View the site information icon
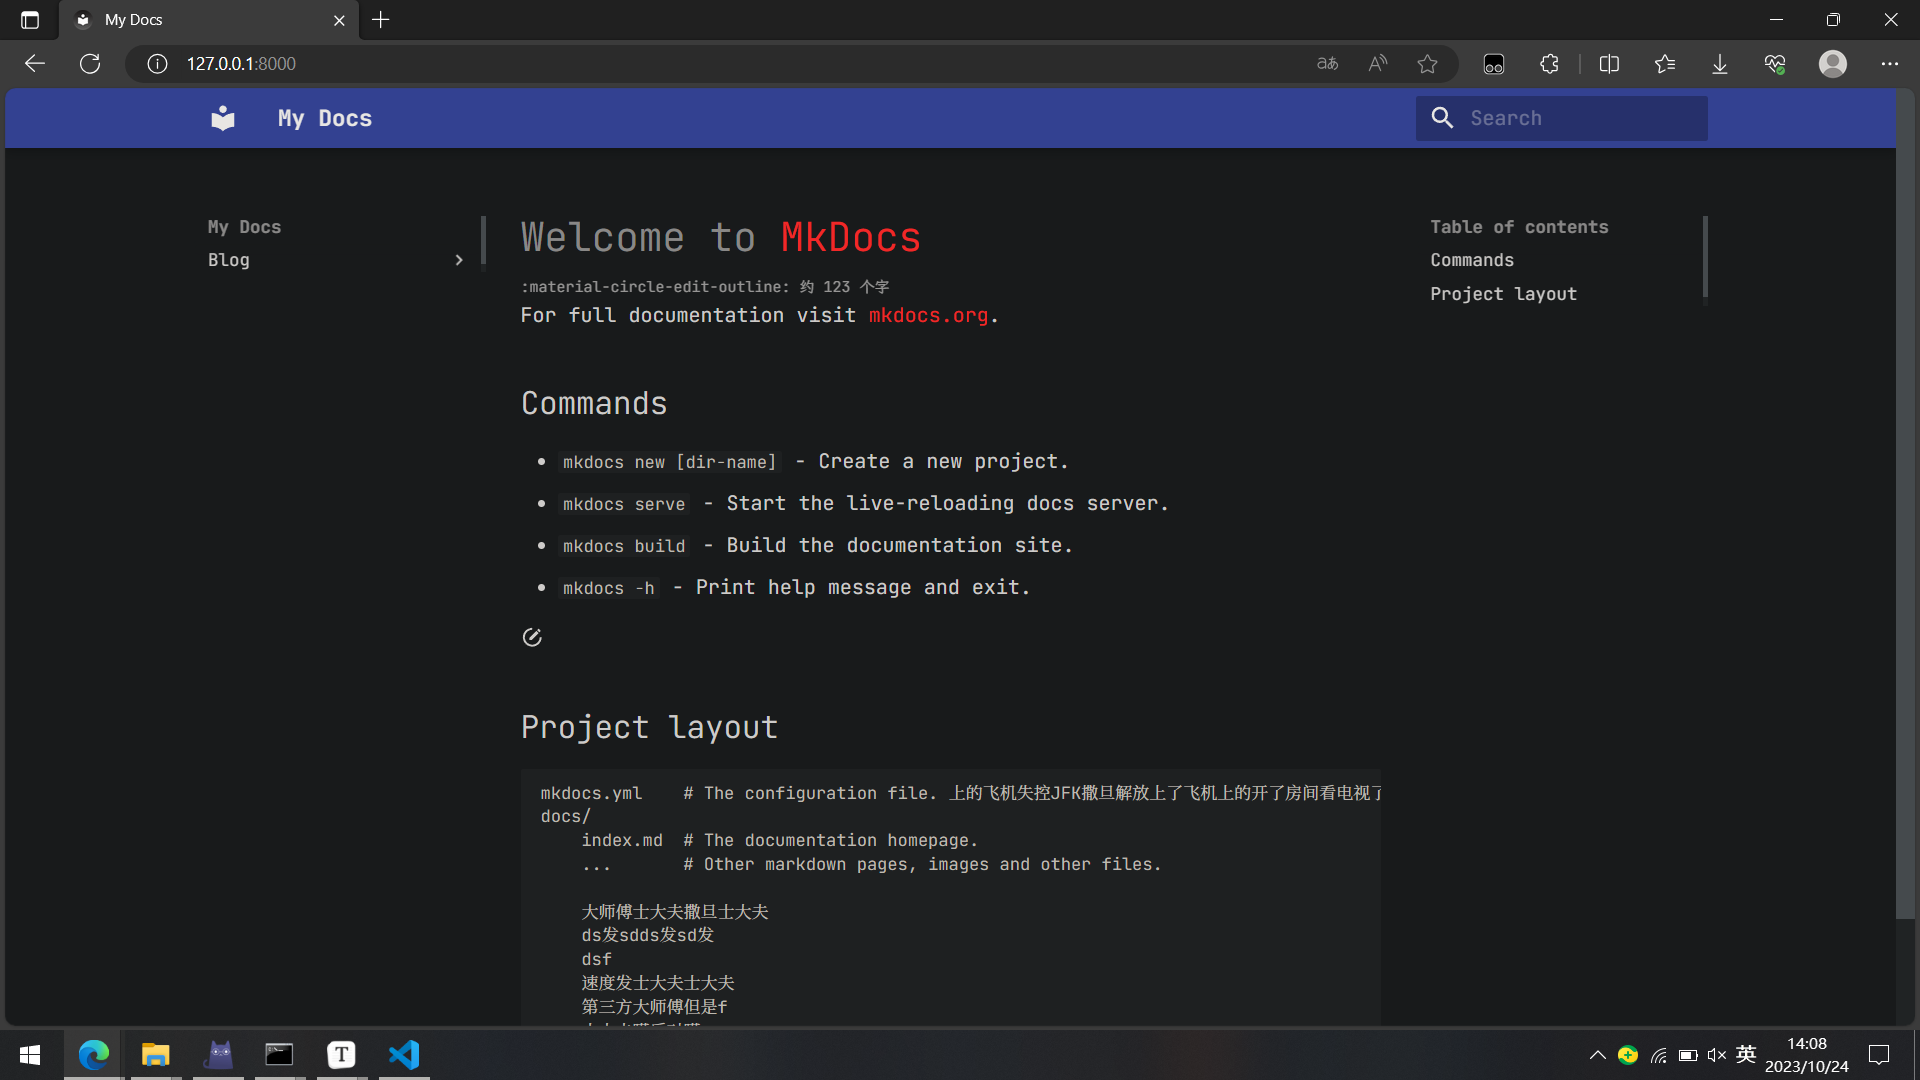1920x1080 pixels. click(157, 64)
